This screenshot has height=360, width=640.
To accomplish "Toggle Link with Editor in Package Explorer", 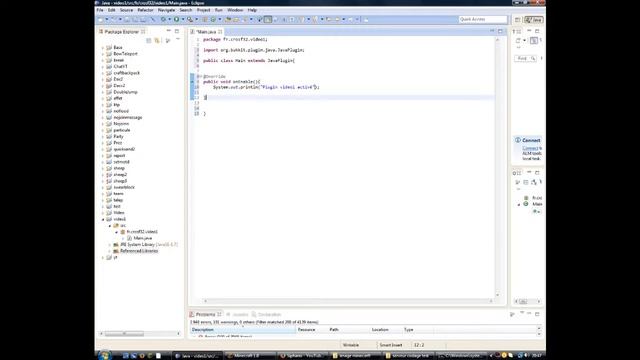I will coord(157,40).
